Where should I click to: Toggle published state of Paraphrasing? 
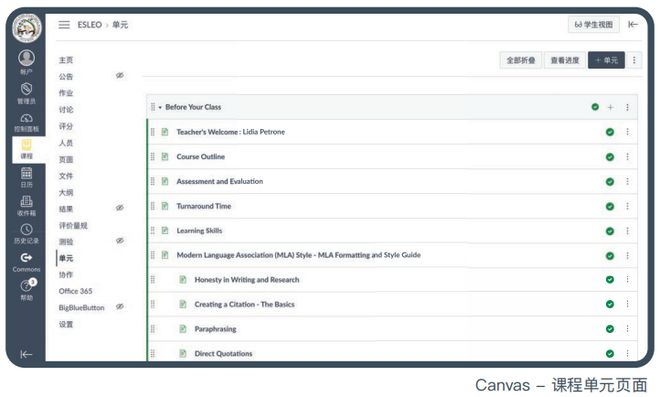pos(610,329)
